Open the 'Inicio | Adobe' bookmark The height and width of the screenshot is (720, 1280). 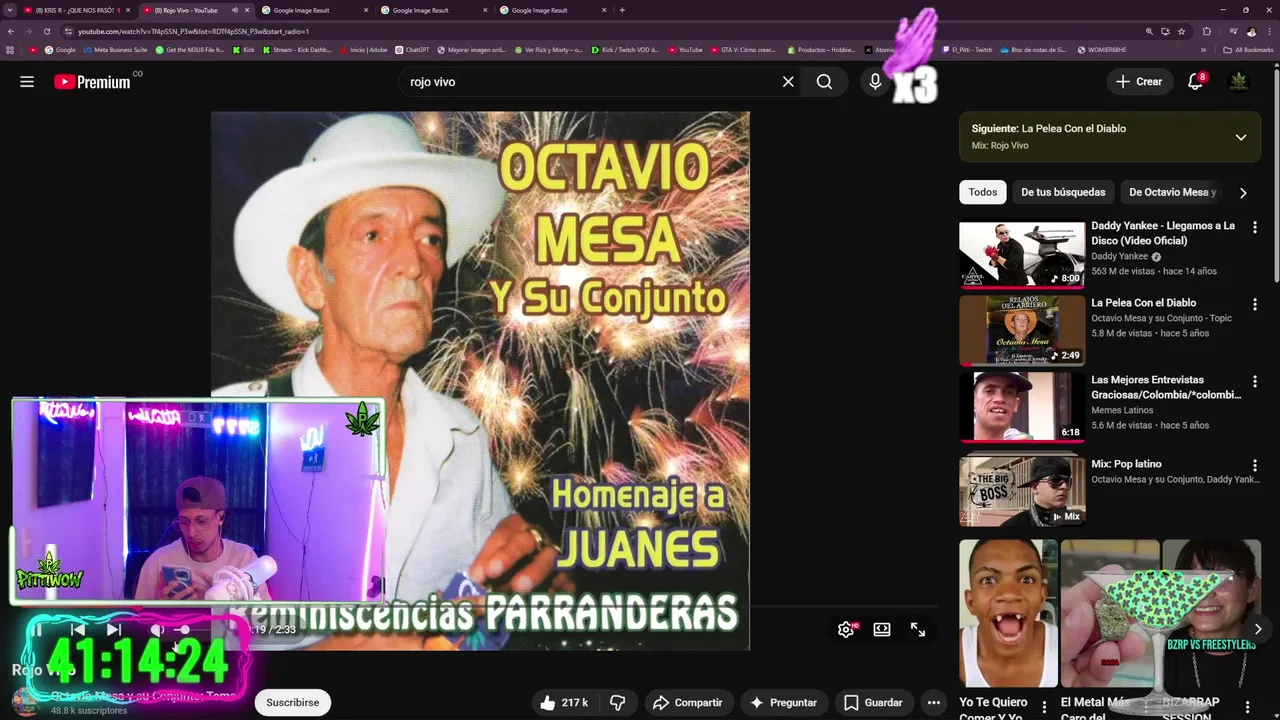tap(363, 49)
